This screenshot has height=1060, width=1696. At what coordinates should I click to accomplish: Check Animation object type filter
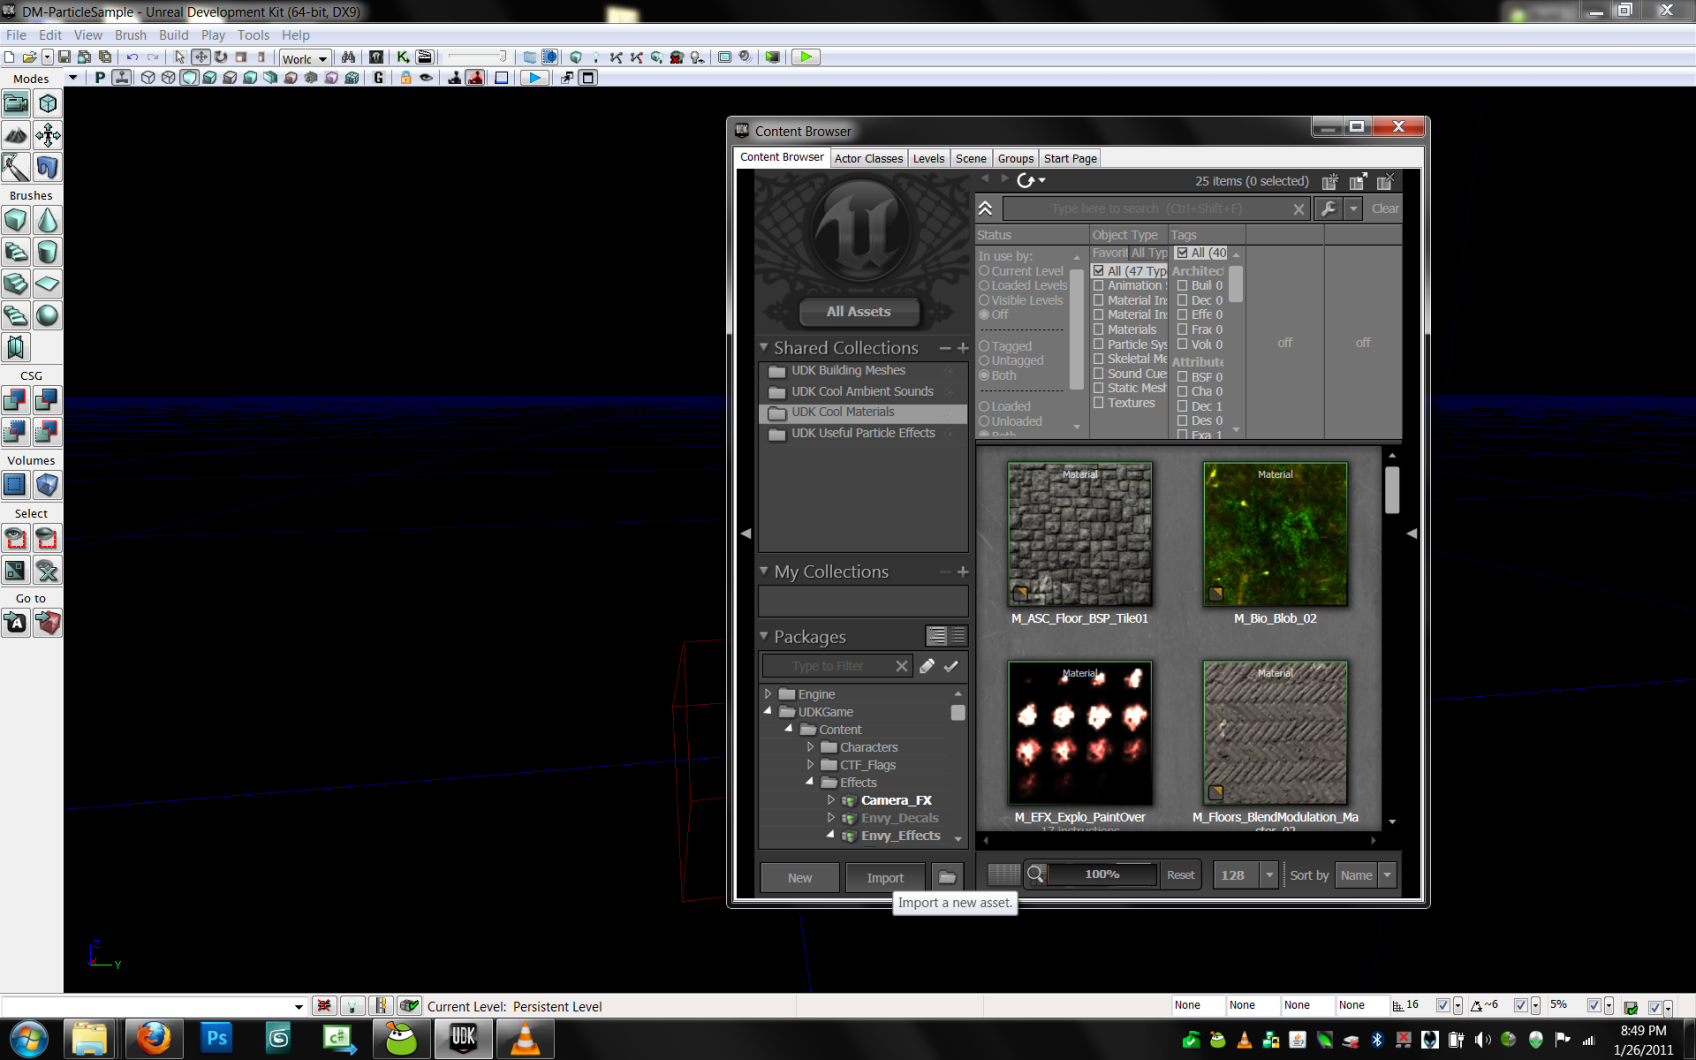1098,286
